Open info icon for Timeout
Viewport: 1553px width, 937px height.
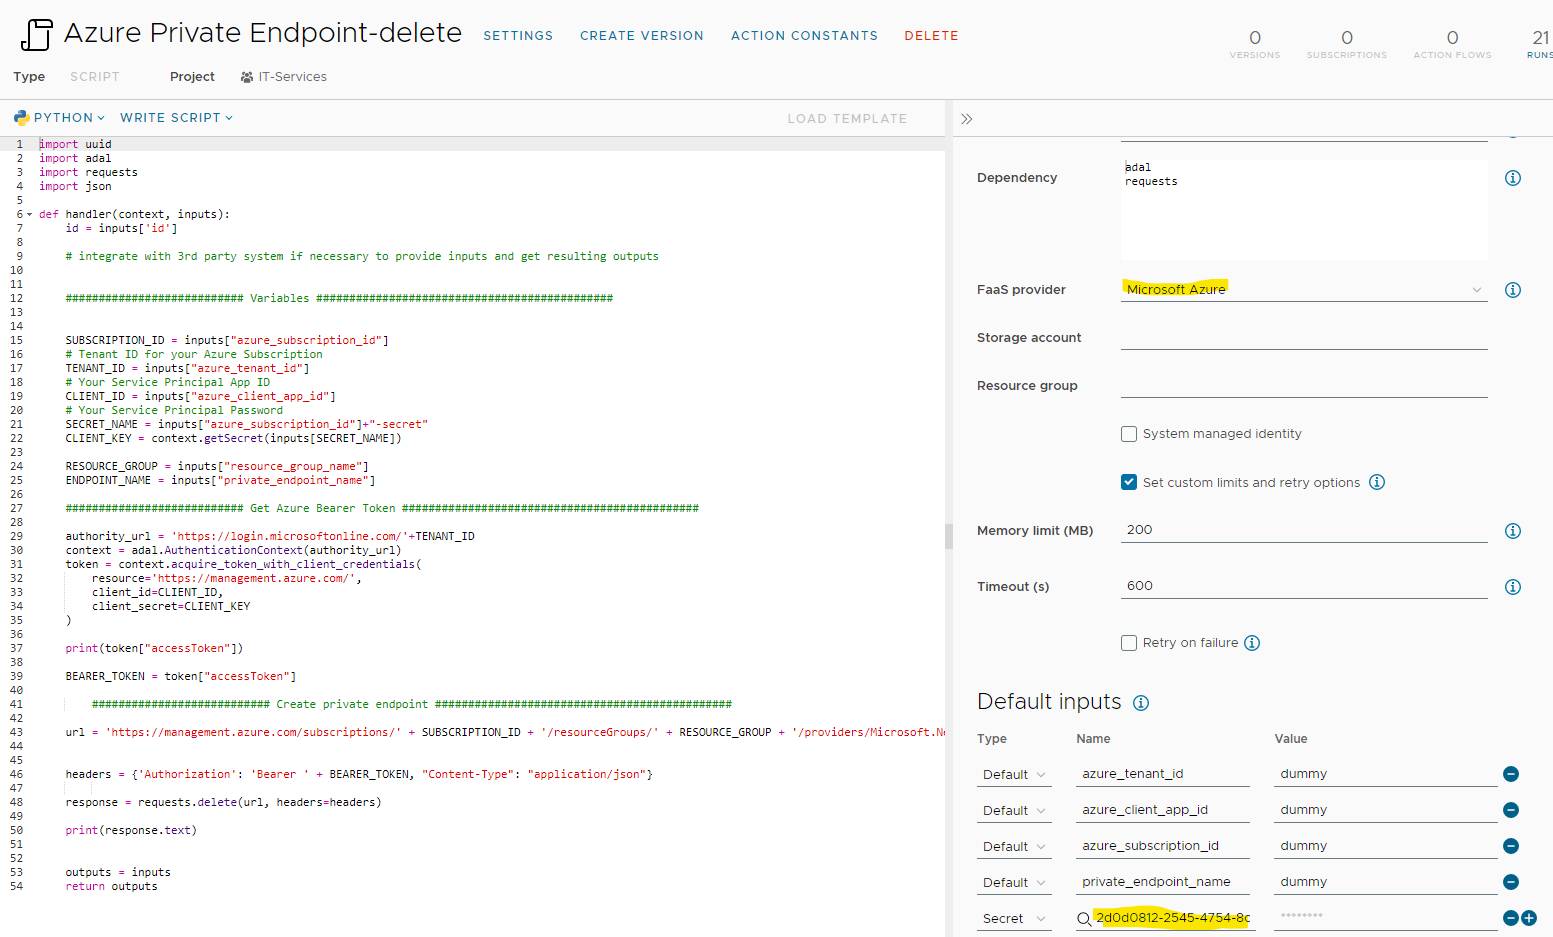pos(1513,587)
